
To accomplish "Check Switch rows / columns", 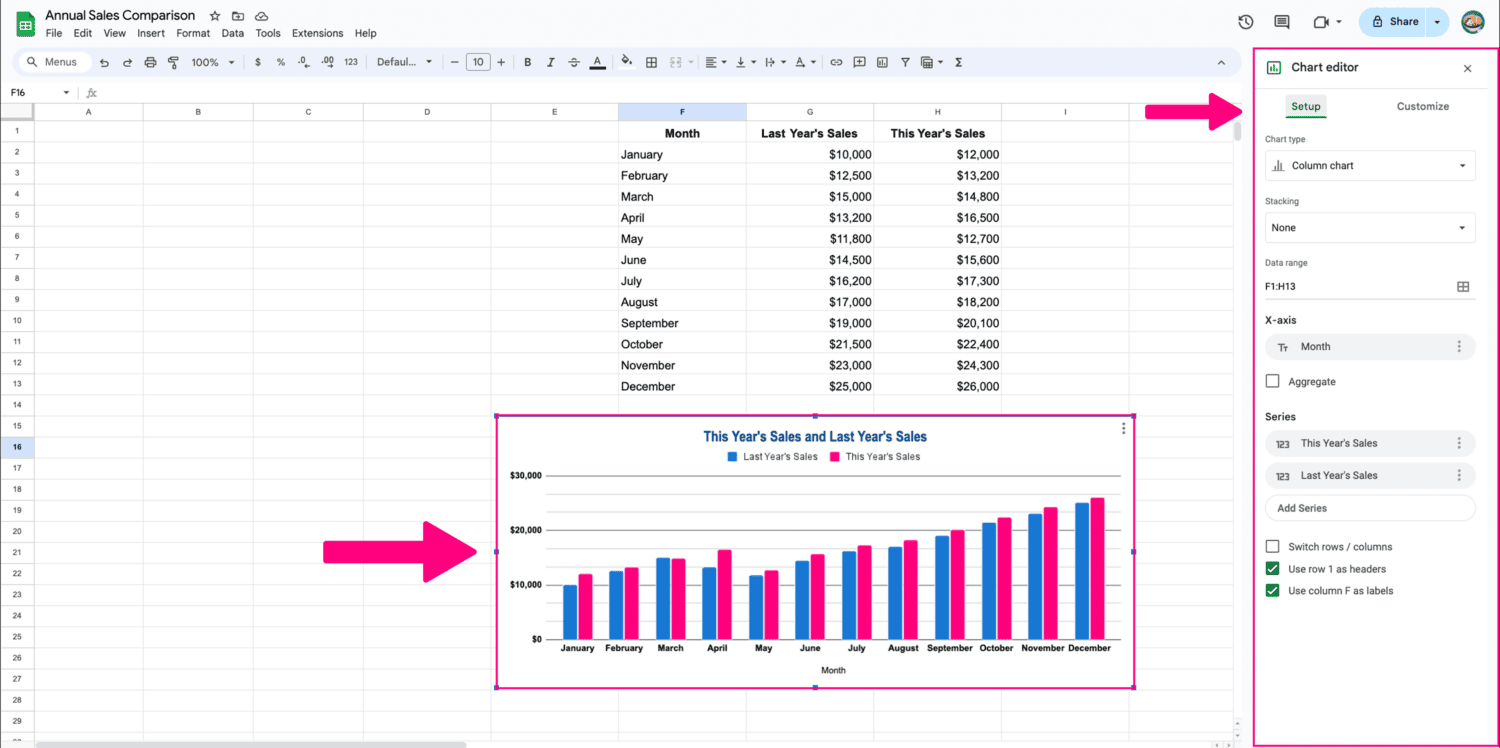I will tap(1272, 547).
